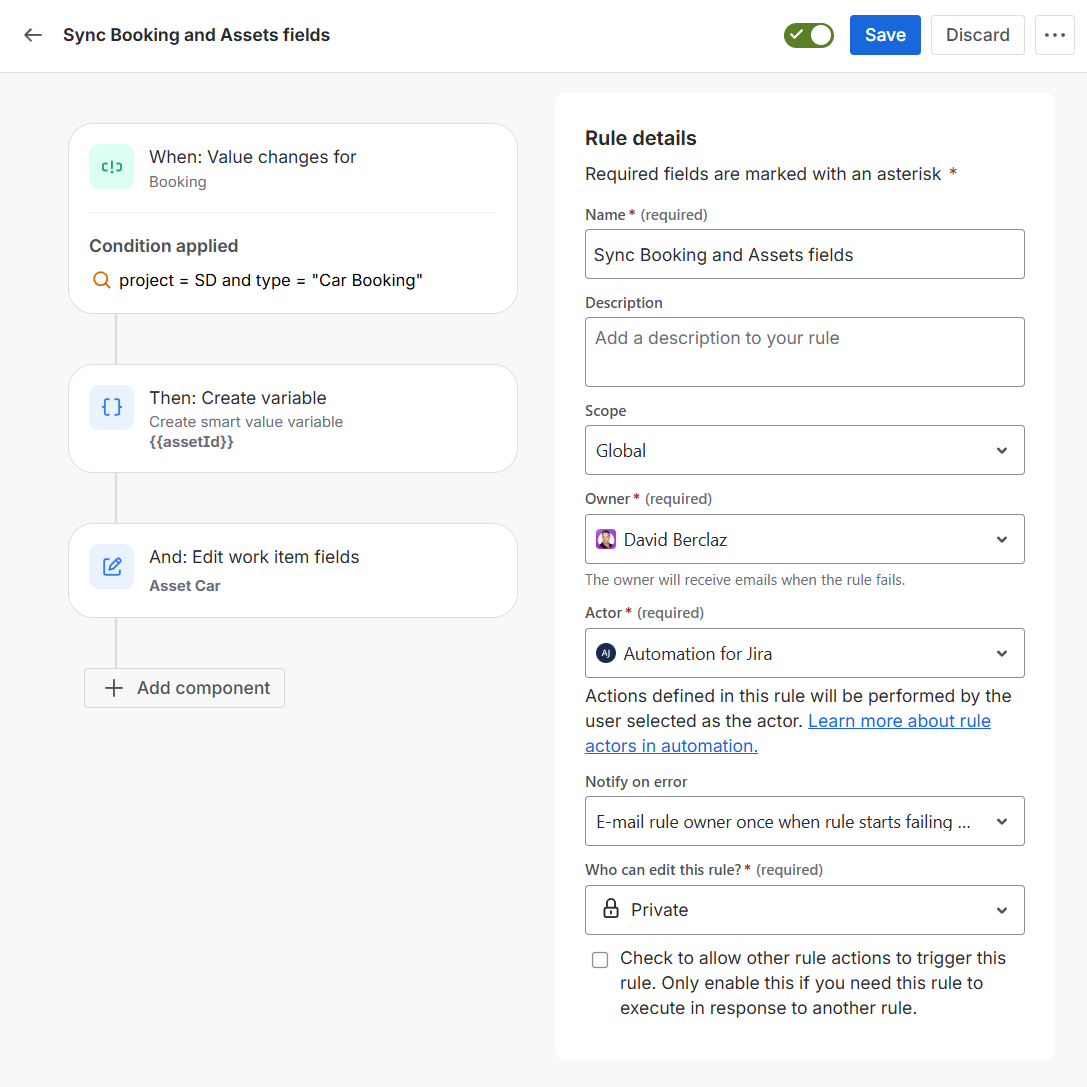This screenshot has height=1087, width=1087.
Task: Toggle the rule enabled switch
Action: [x=808, y=35]
